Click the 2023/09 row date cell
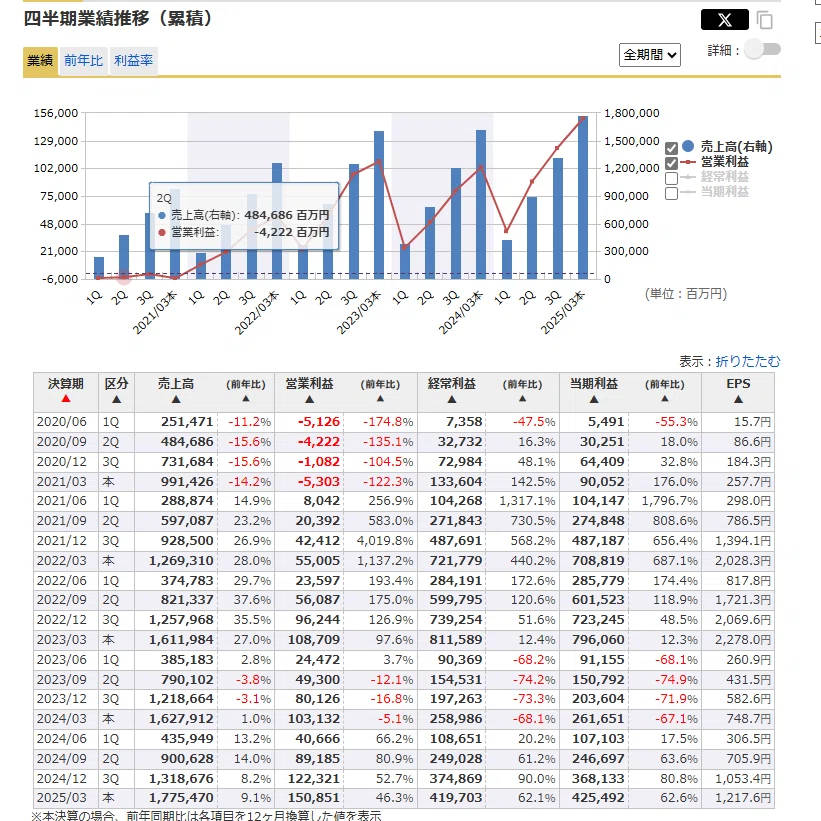The image size is (821, 821). pyautogui.click(x=66, y=680)
